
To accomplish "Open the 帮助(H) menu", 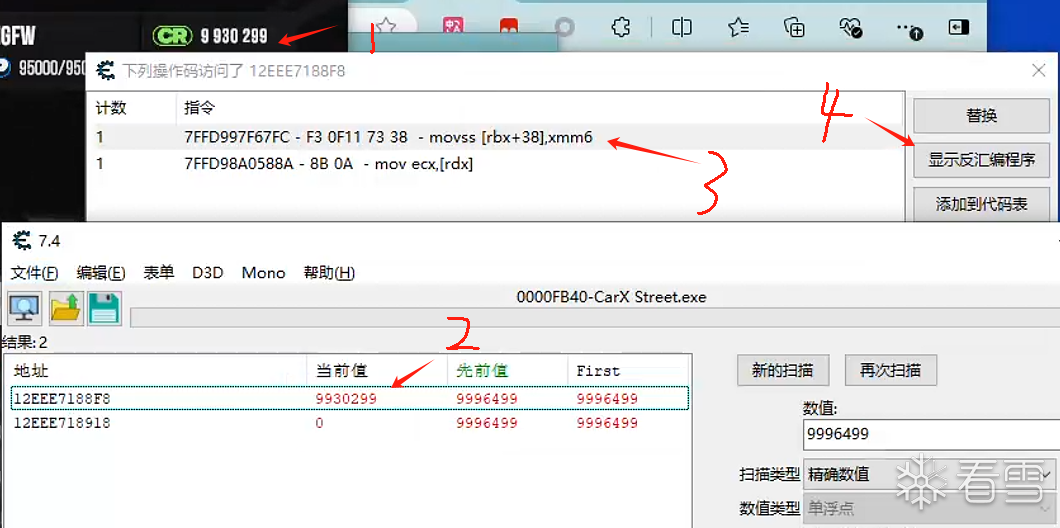I will [x=329, y=273].
